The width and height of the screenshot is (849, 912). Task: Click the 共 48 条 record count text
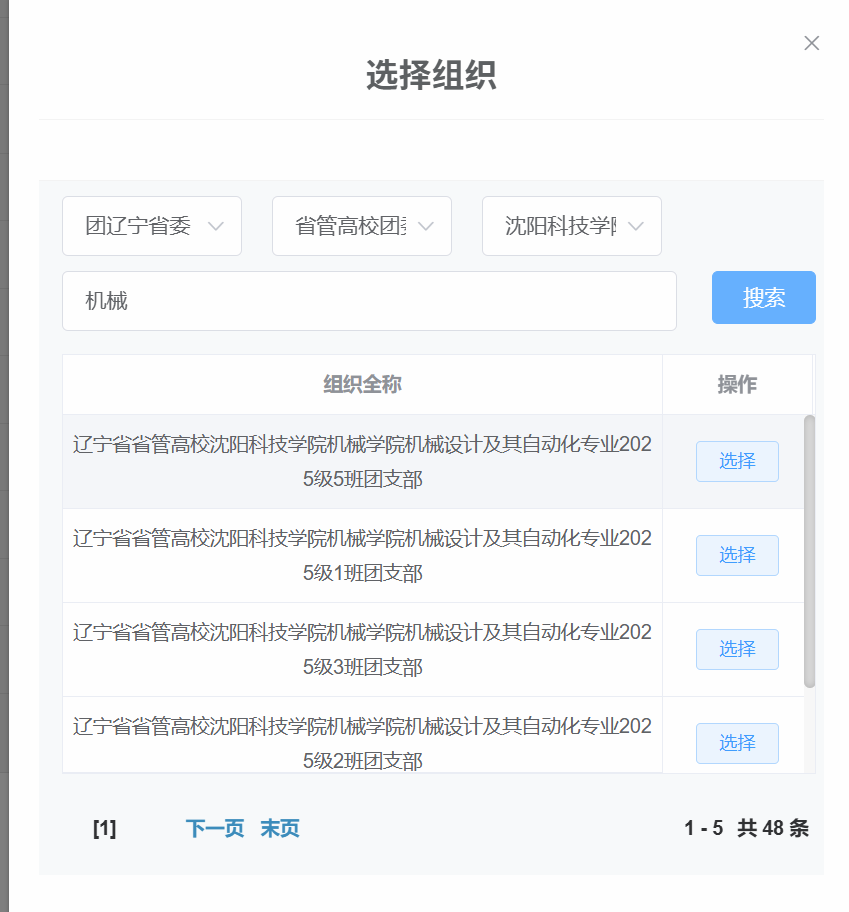[772, 829]
